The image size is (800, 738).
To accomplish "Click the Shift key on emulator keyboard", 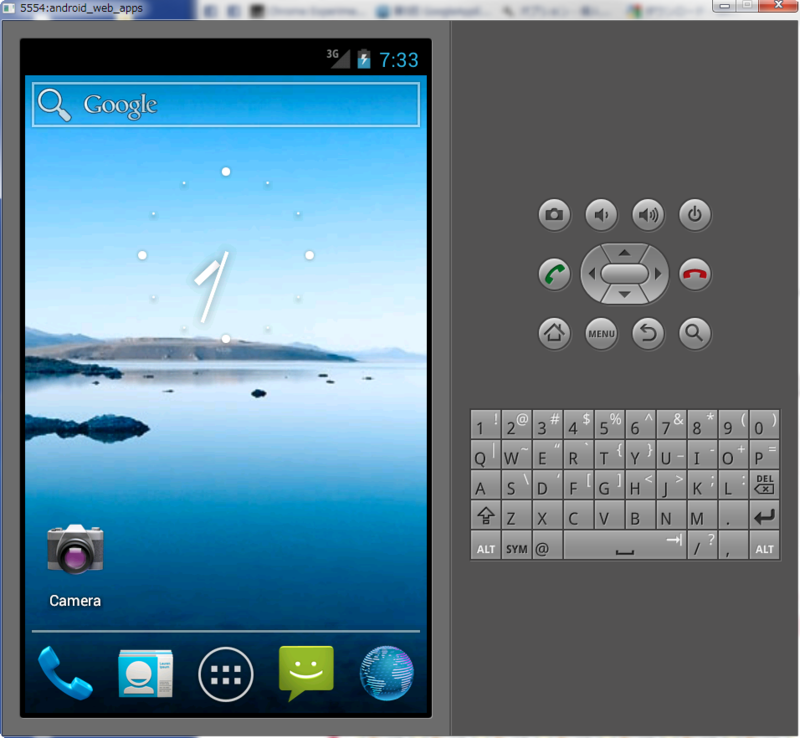I will coord(485,515).
